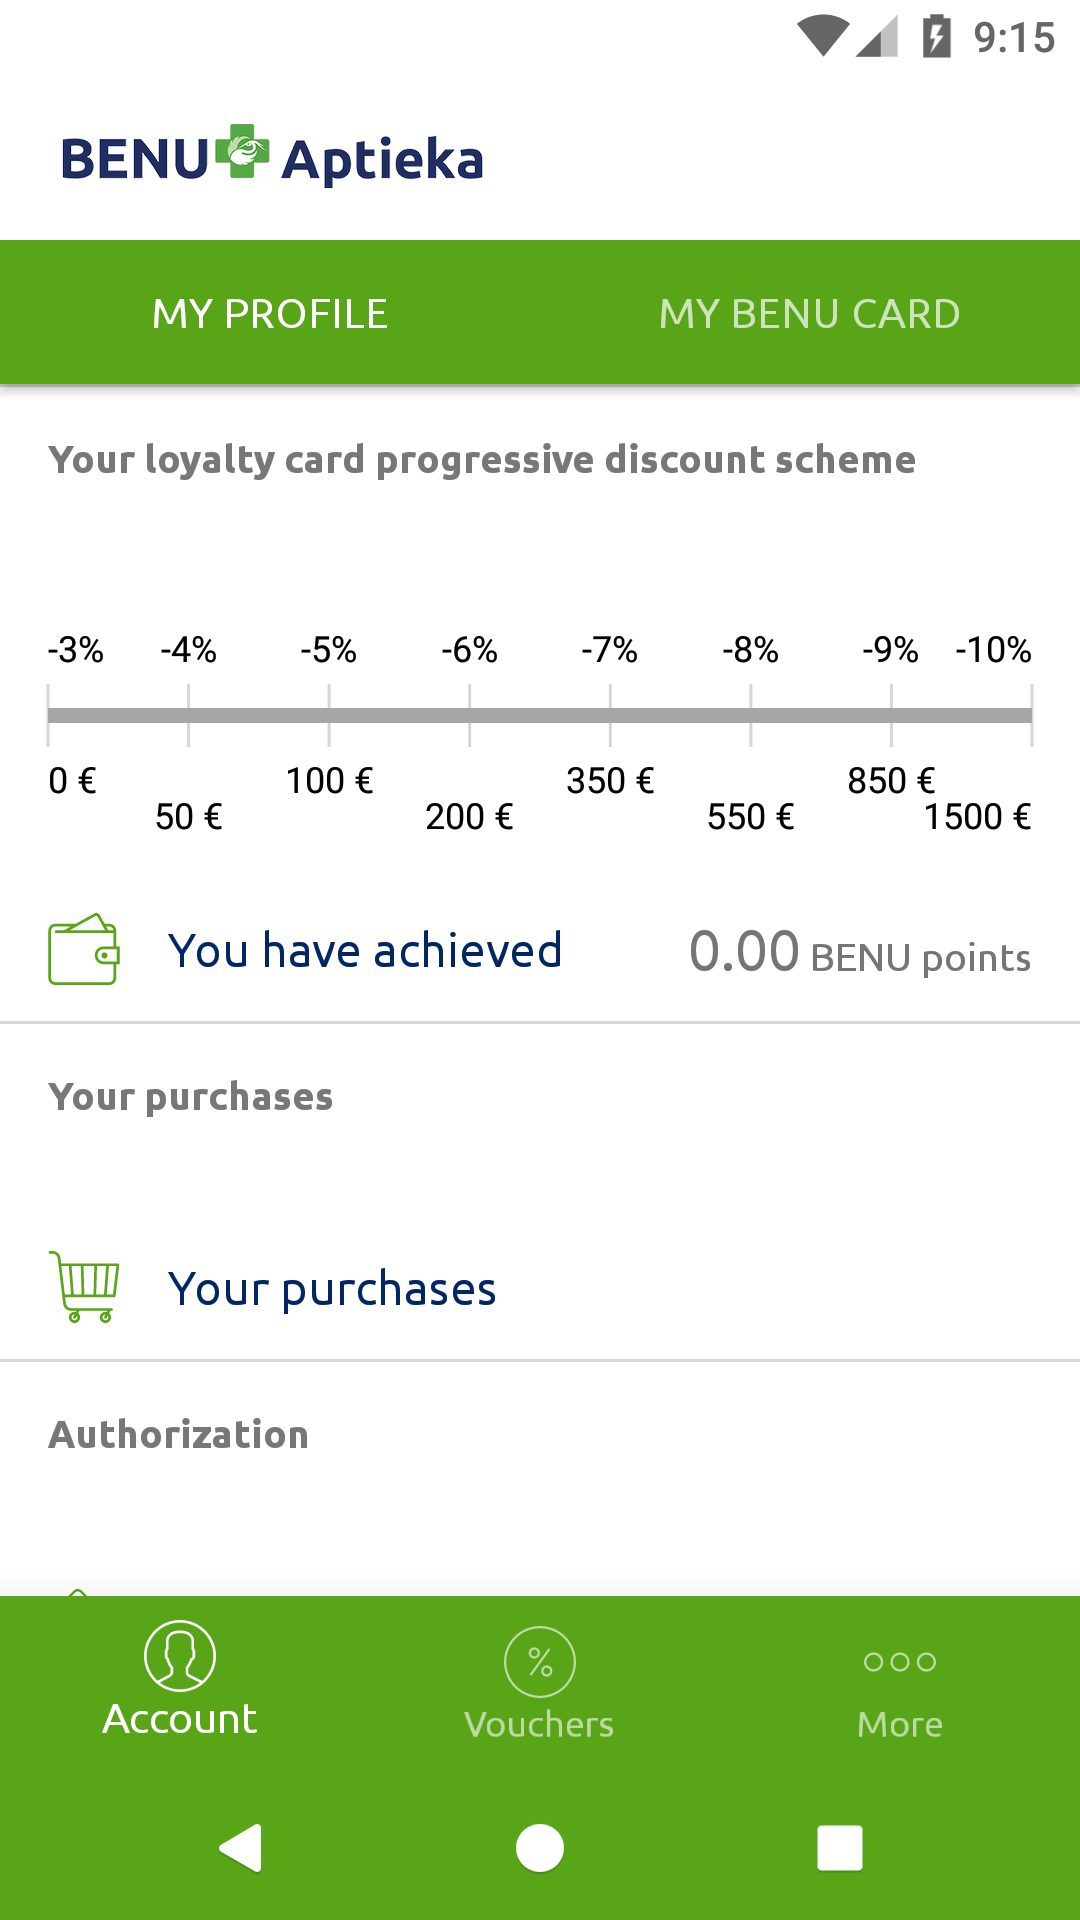Tap the Authorization section heading
This screenshot has width=1080, height=1920.
pos(179,1435)
